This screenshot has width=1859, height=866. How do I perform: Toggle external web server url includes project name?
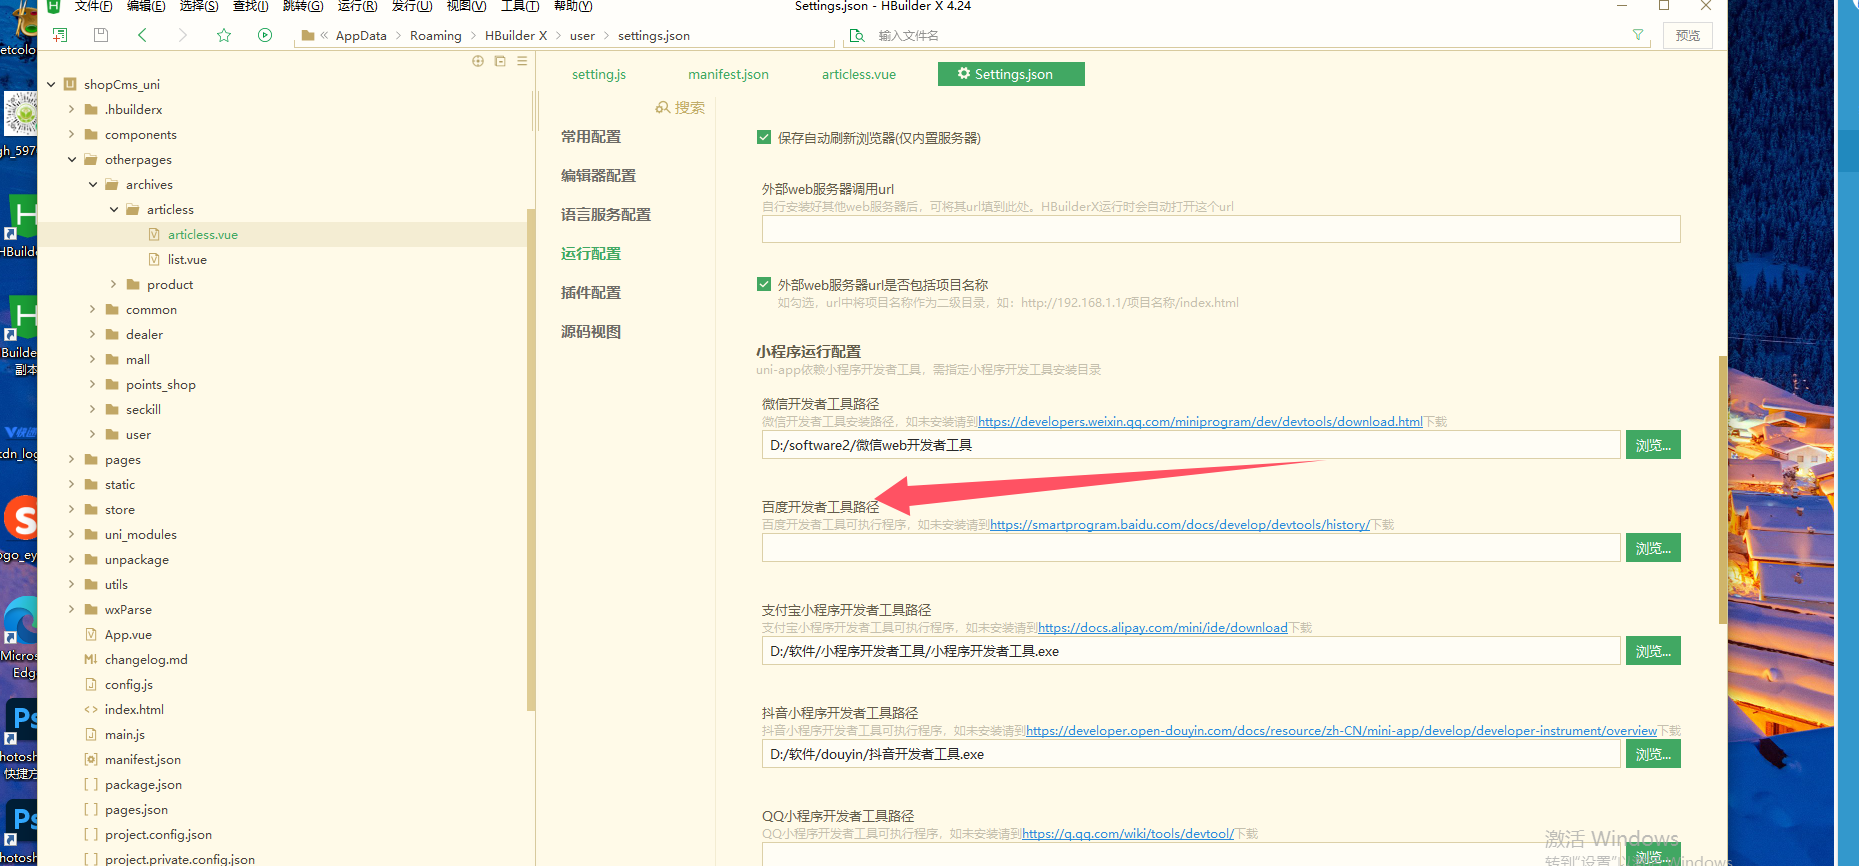pyautogui.click(x=764, y=284)
